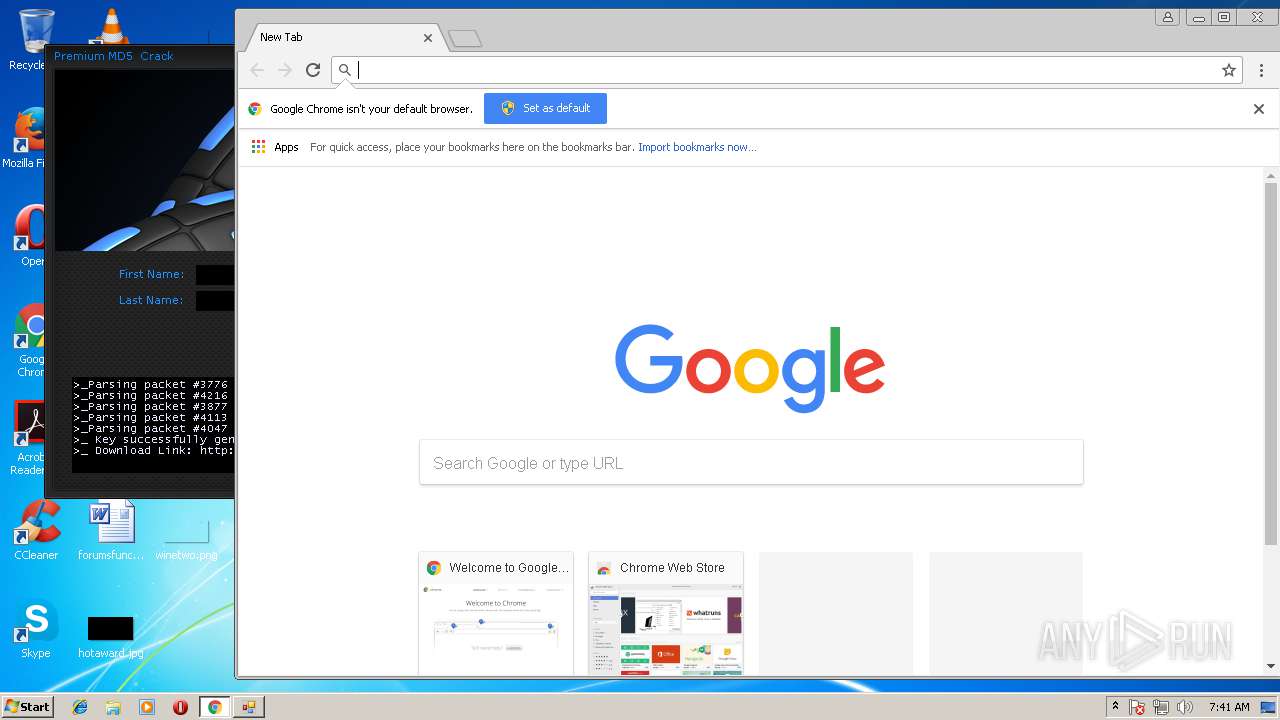
Task: Open the network tray icon
Action: [1161, 707]
